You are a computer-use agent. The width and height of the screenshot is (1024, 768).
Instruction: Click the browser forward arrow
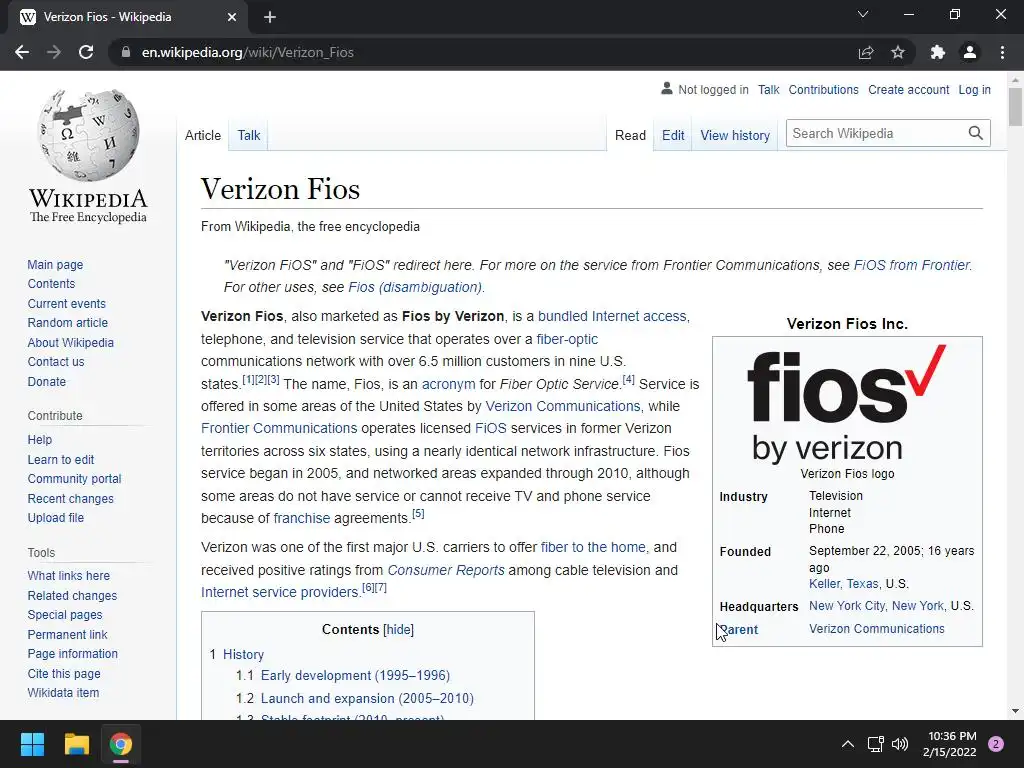tap(54, 52)
